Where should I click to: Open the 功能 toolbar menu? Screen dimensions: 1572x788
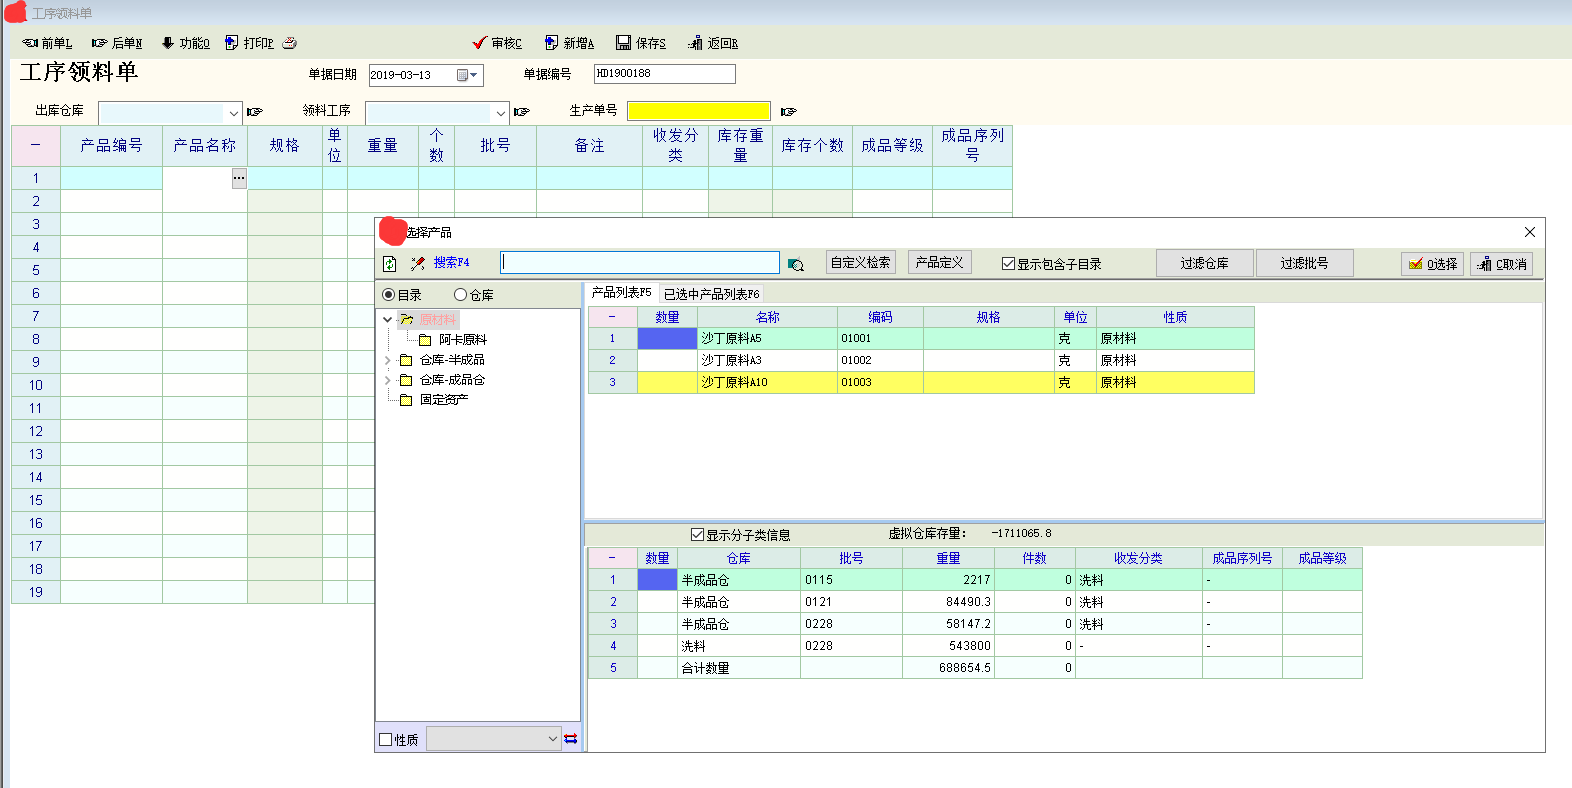click(x=186, y=43)
